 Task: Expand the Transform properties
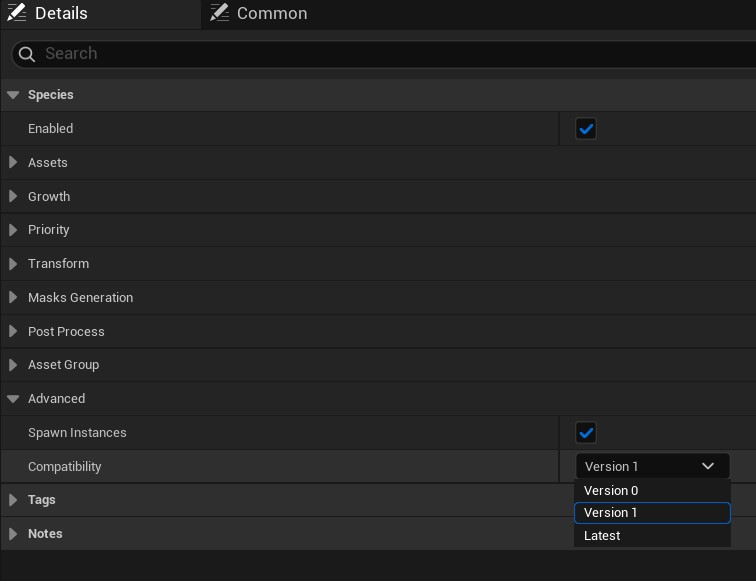point(13,264)
